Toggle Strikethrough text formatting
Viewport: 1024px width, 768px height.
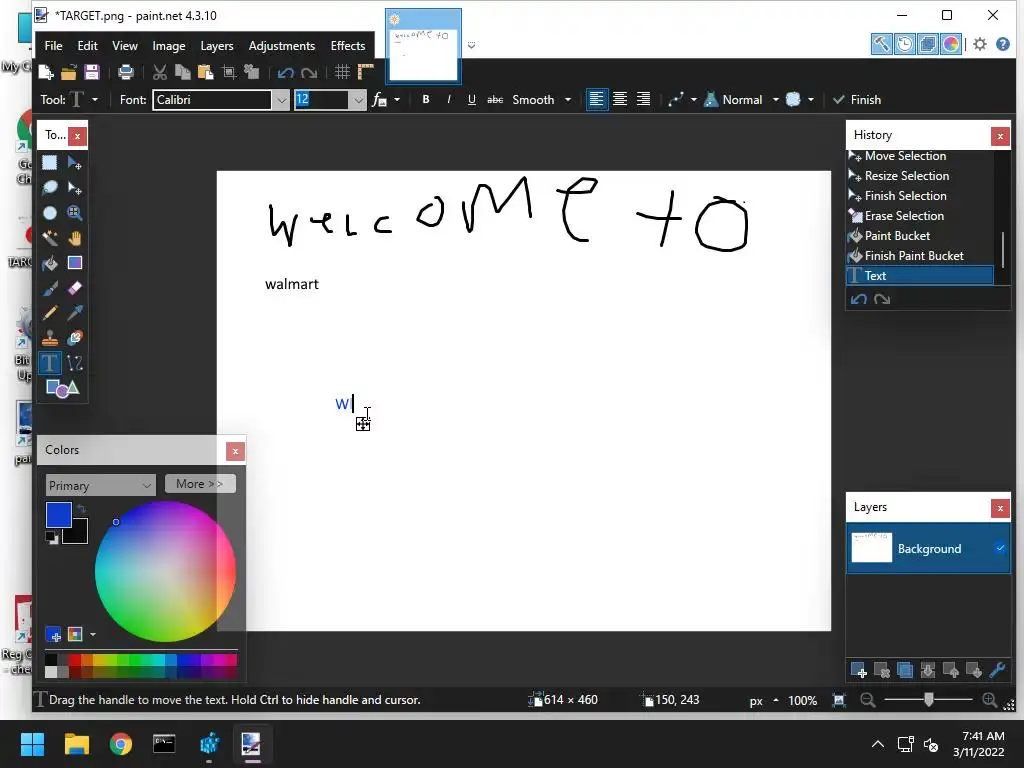pyautogui.click(x=495, y=99)
